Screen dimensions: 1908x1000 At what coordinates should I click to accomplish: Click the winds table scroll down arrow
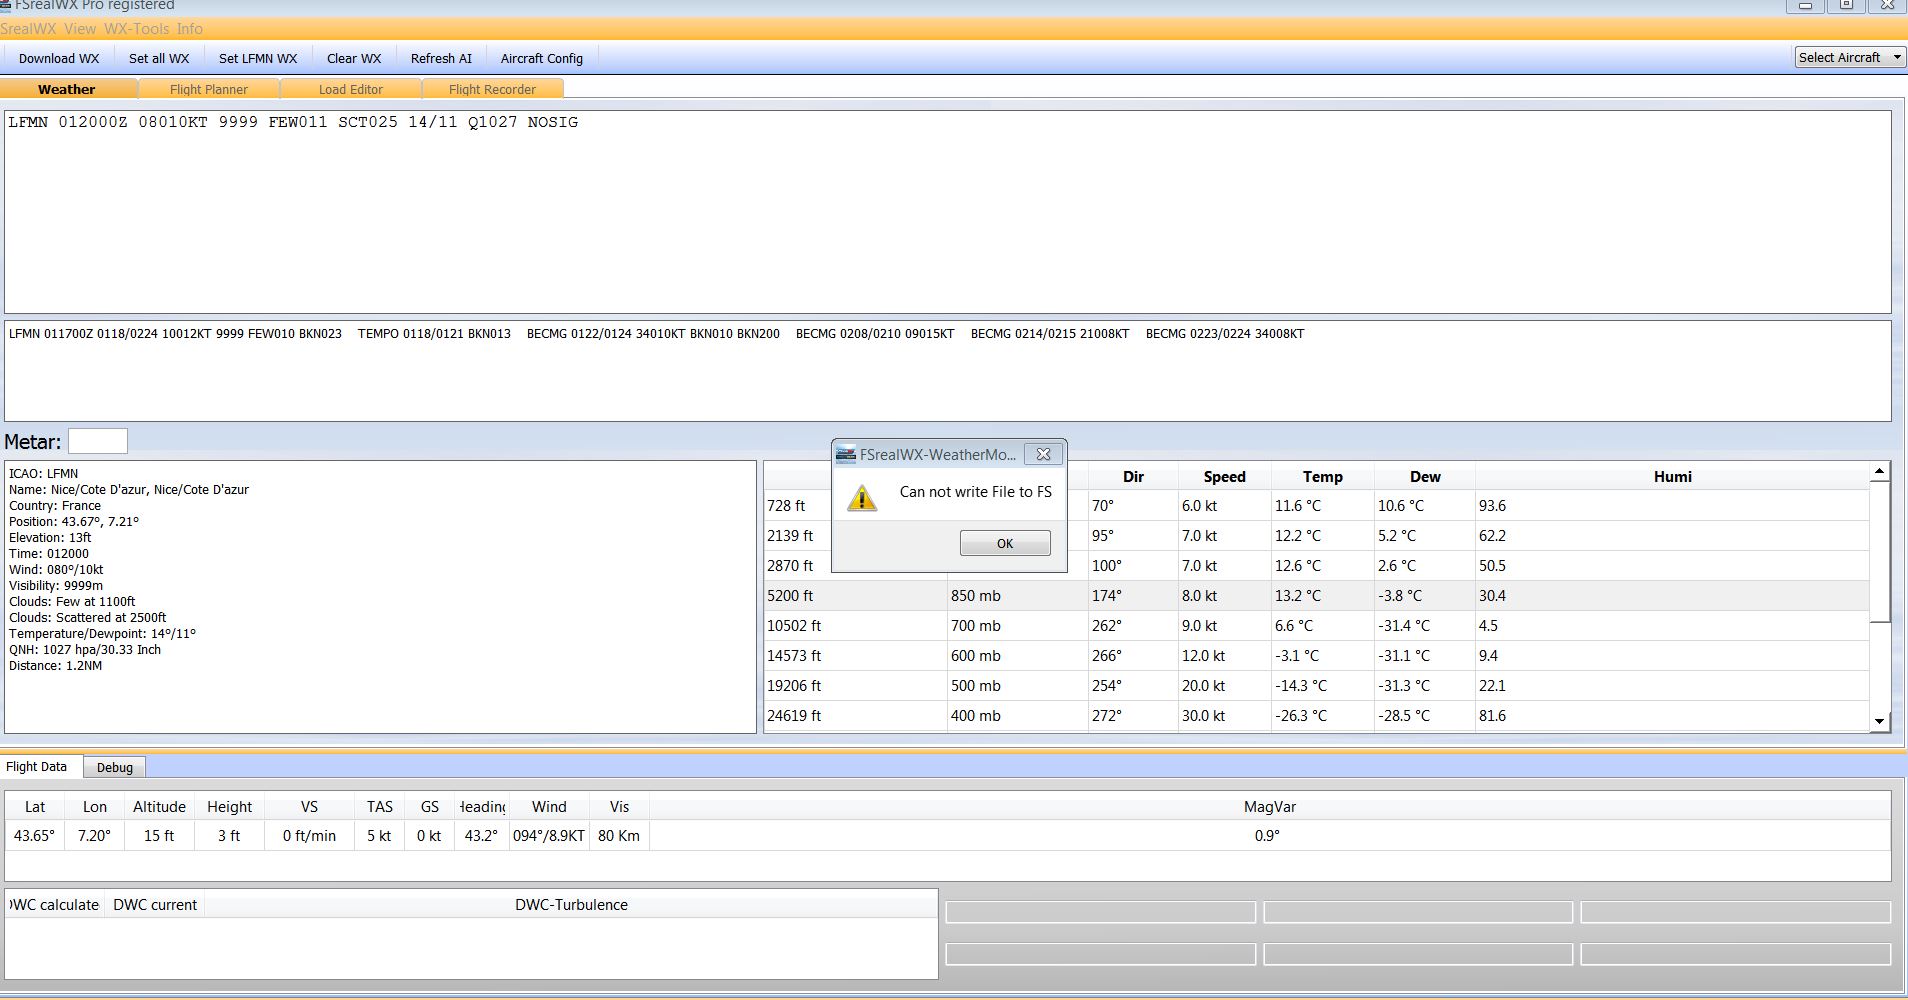[1880, 721]
